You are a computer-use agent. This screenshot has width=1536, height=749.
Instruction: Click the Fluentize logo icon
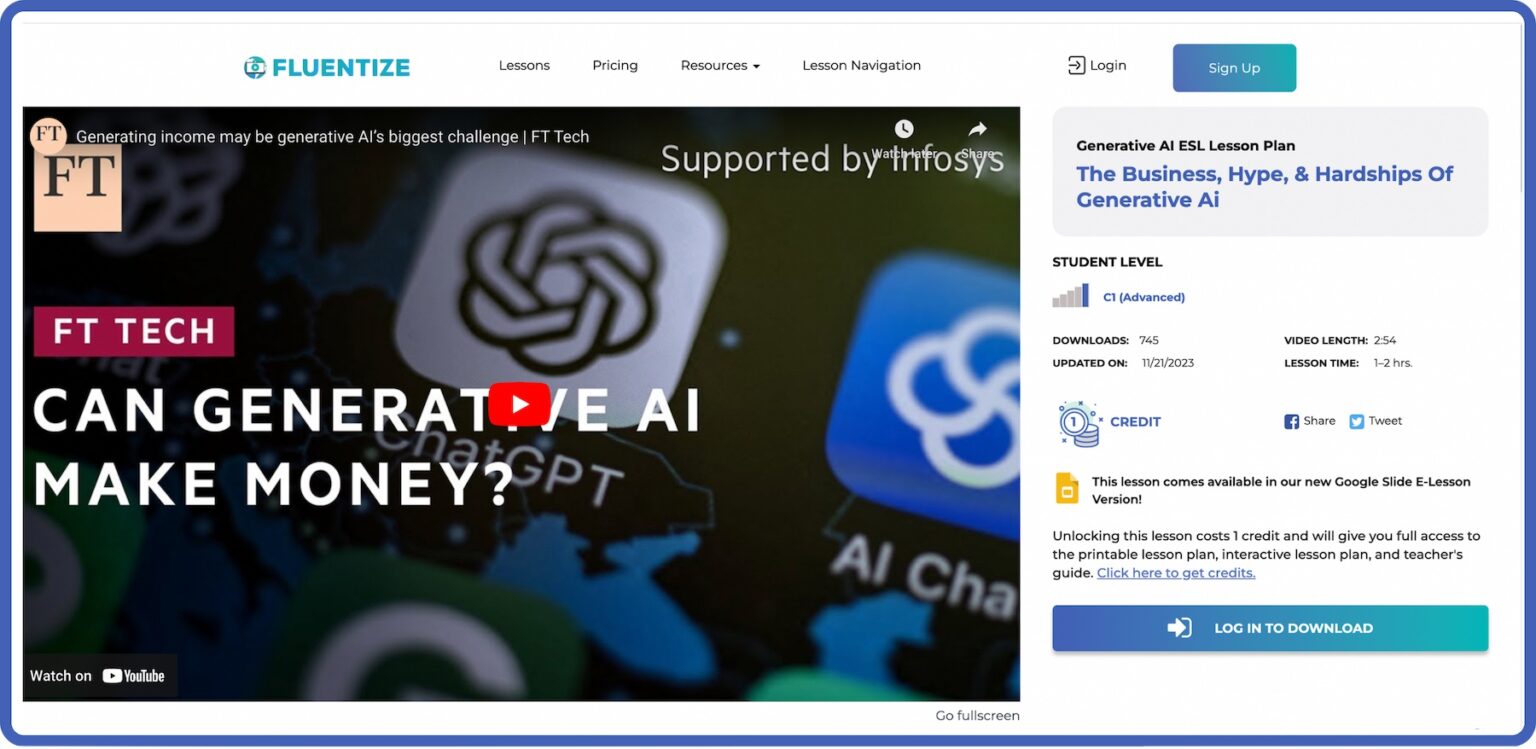[255, 67]
